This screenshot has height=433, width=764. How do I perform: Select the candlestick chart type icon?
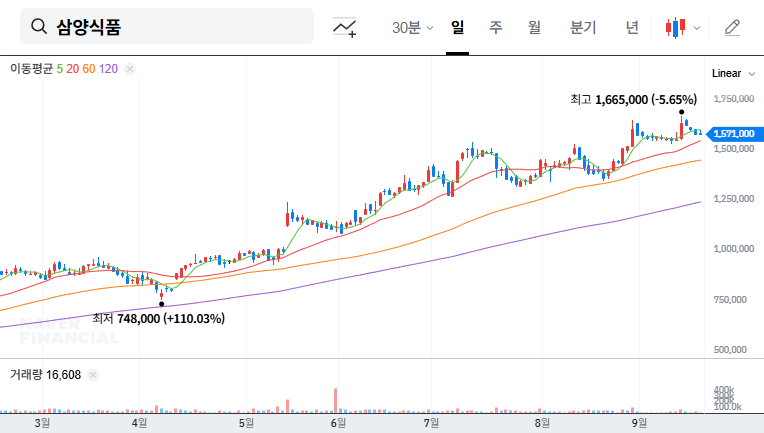[675, 28]
